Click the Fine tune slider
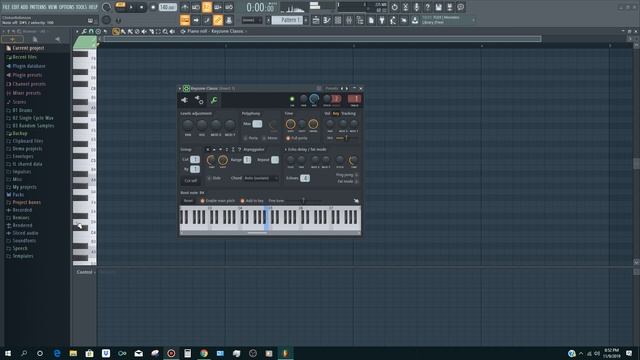The width and height of the screenshot is (640, 360). point(302,200)
